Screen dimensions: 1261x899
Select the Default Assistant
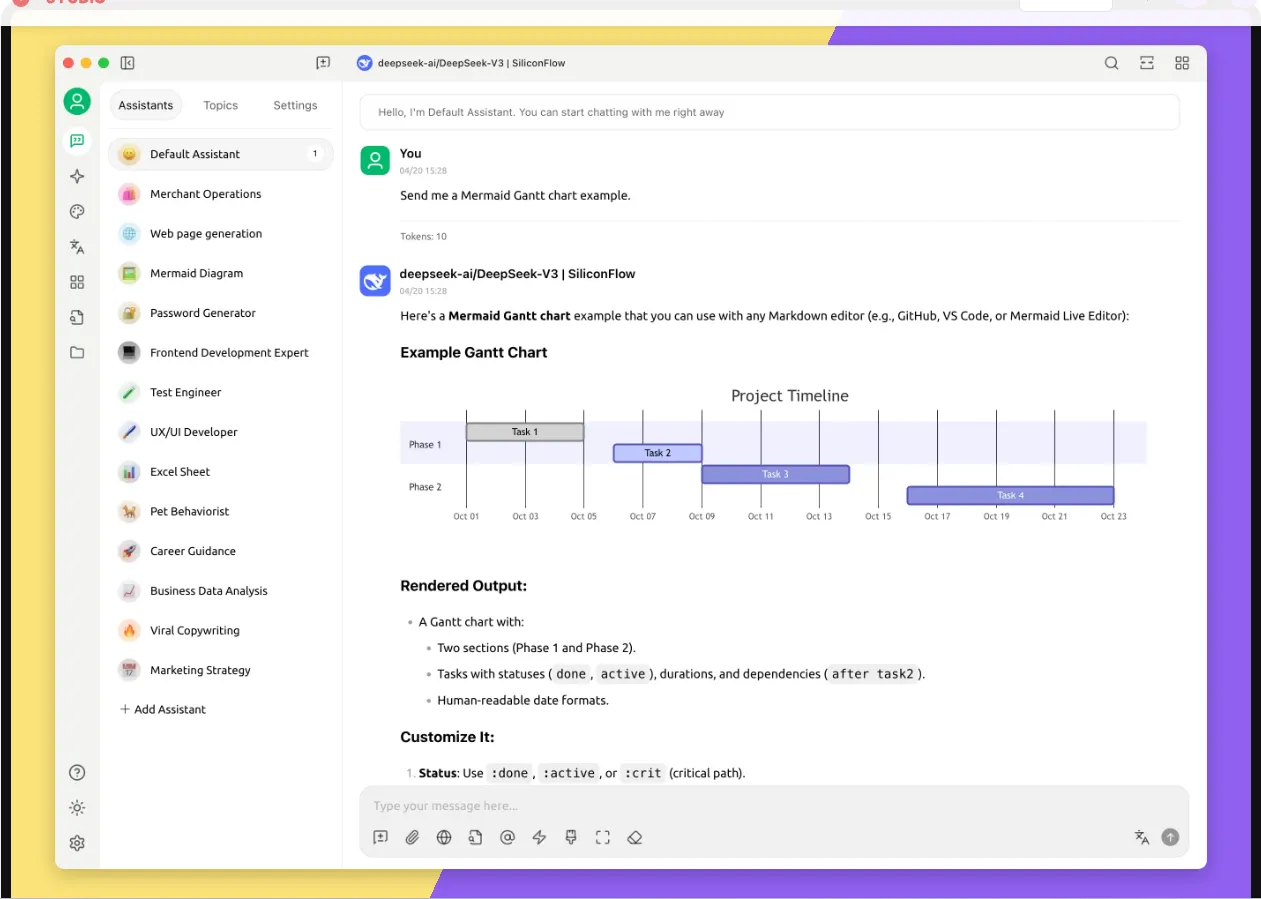coord(221,154)
